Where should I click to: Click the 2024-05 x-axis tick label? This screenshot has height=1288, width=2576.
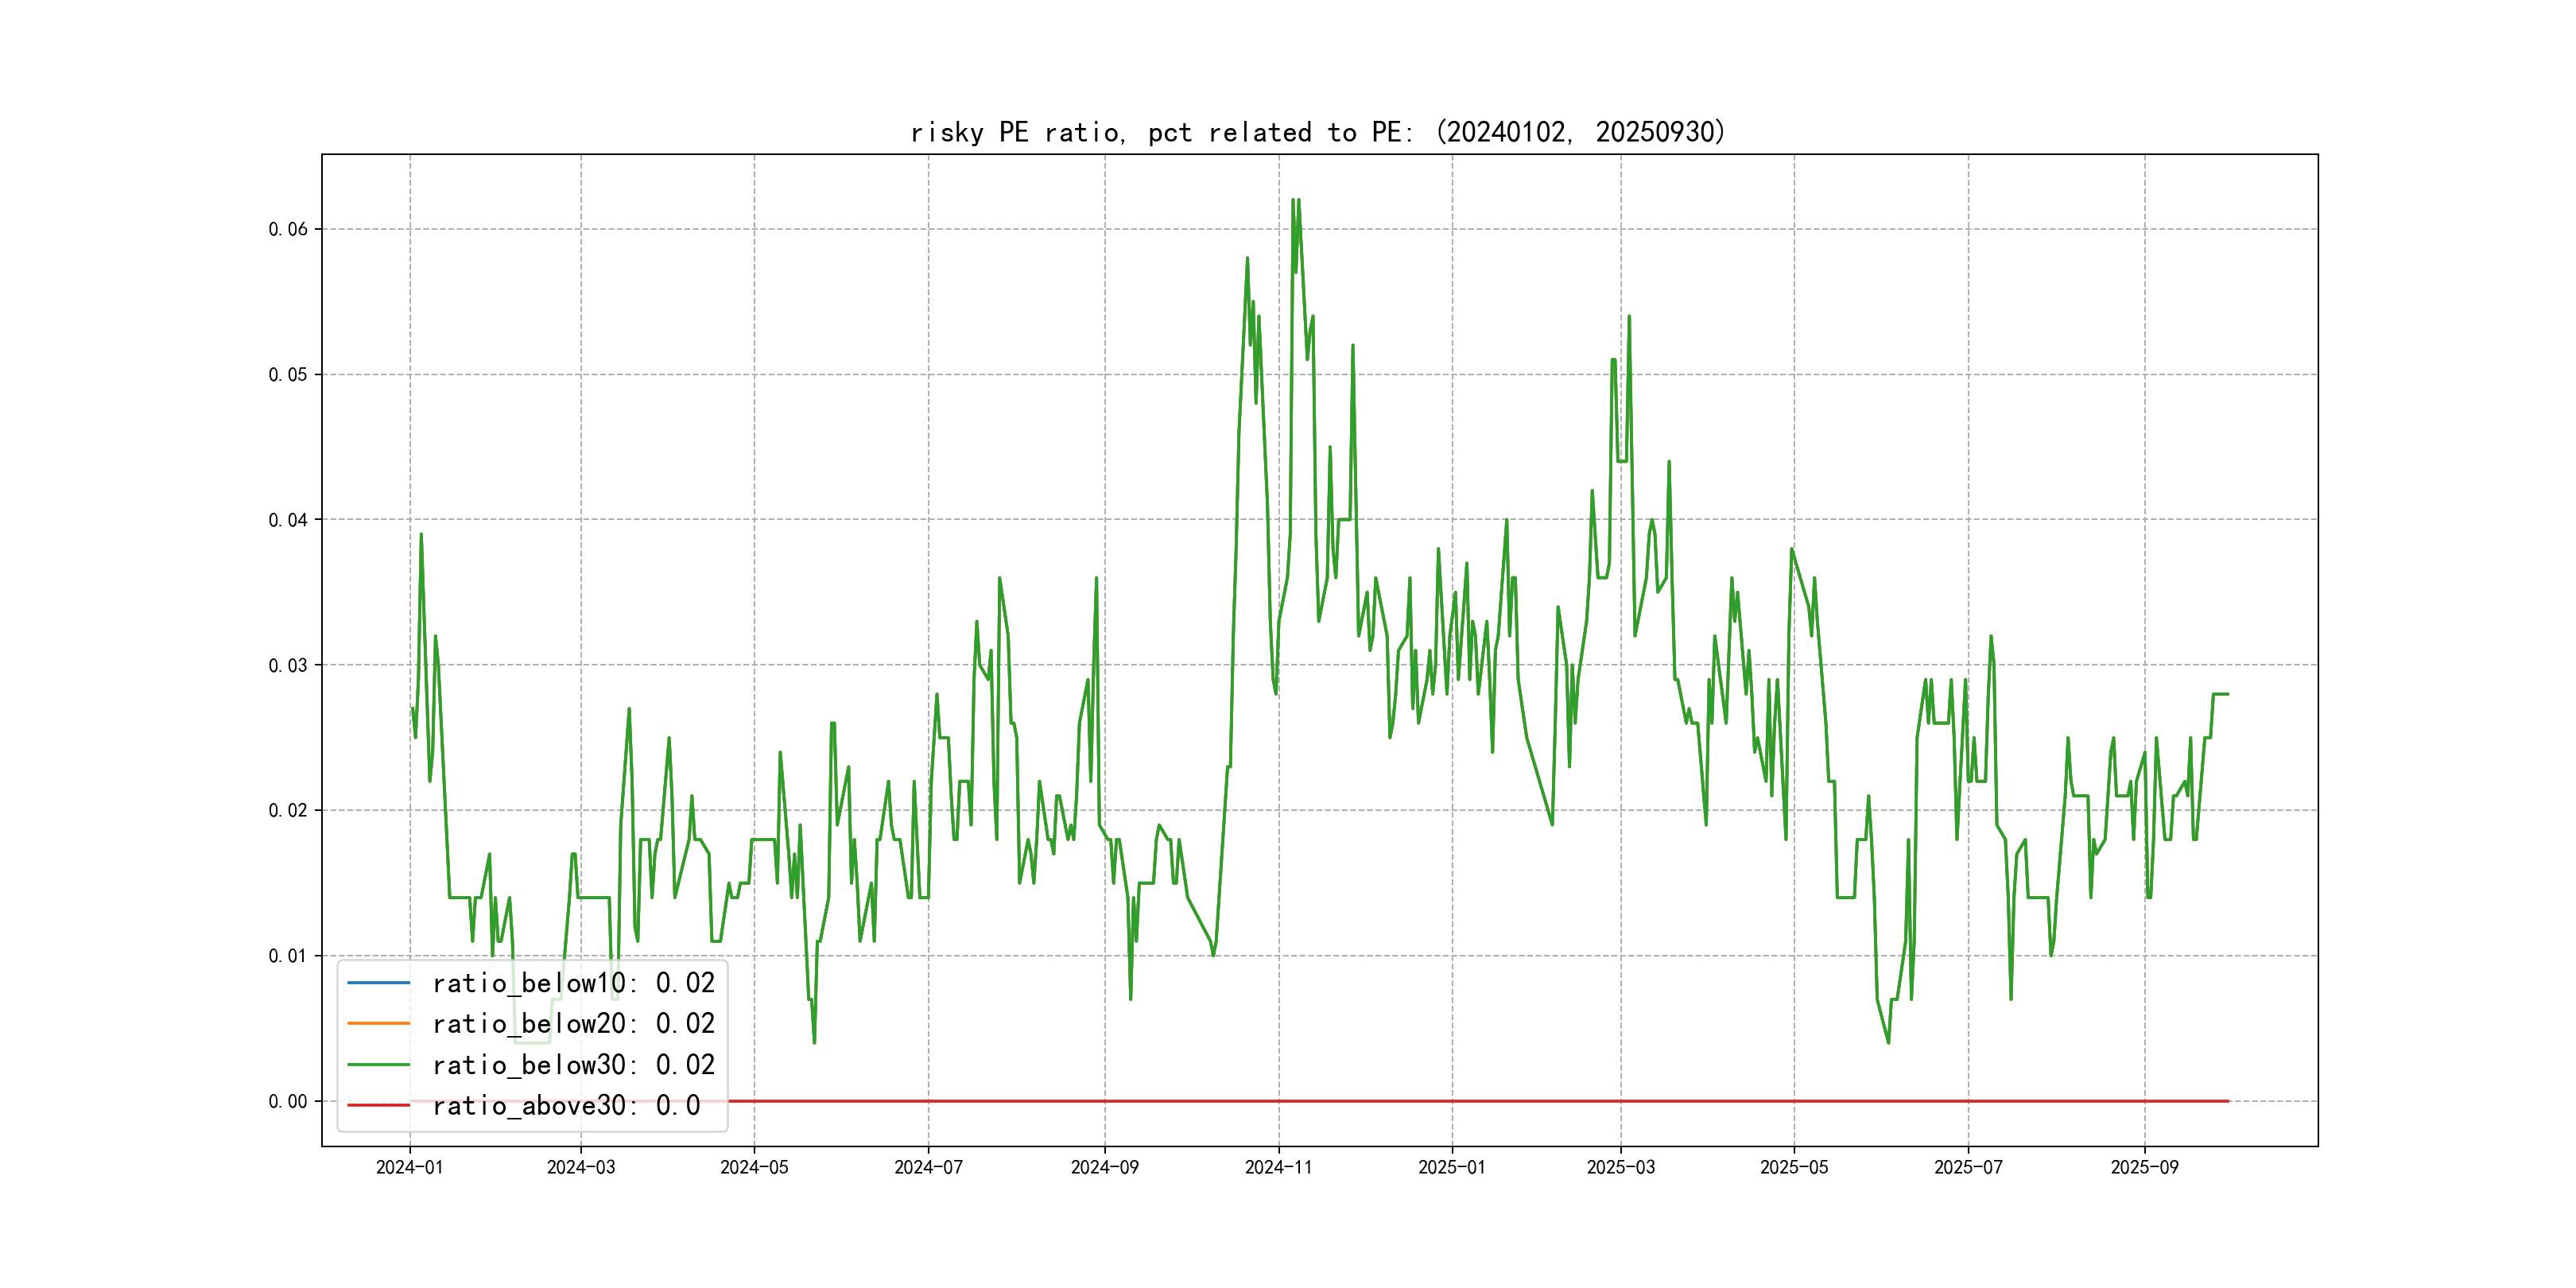pos(754,1167)
